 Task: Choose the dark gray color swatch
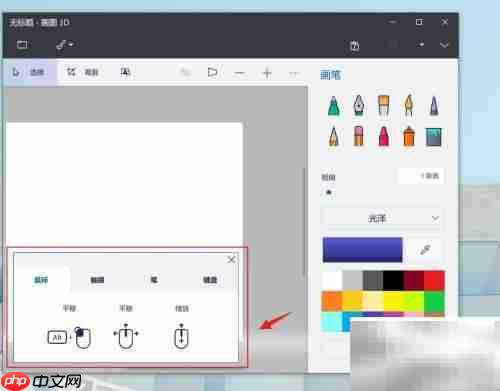click(373, 281)
